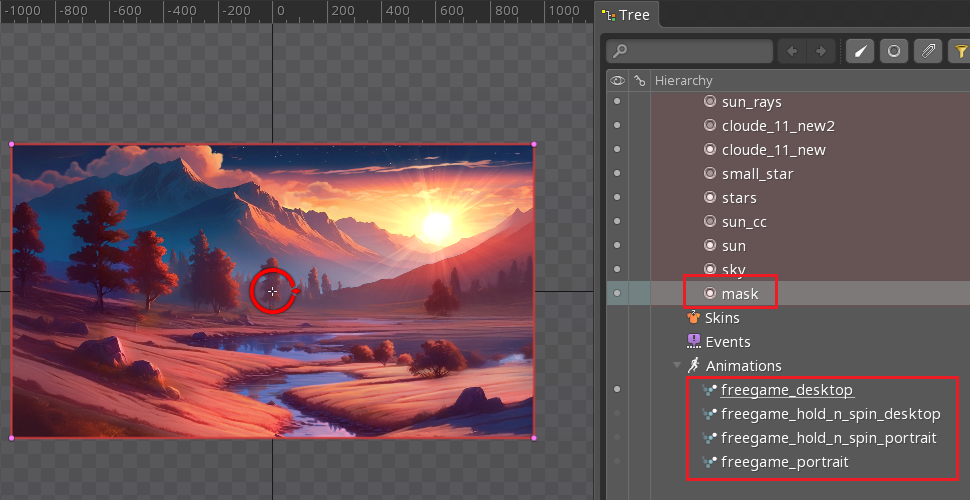Click the Skins shirt icon
Viewport: 970px width, 500px height.
pos(694,318)
